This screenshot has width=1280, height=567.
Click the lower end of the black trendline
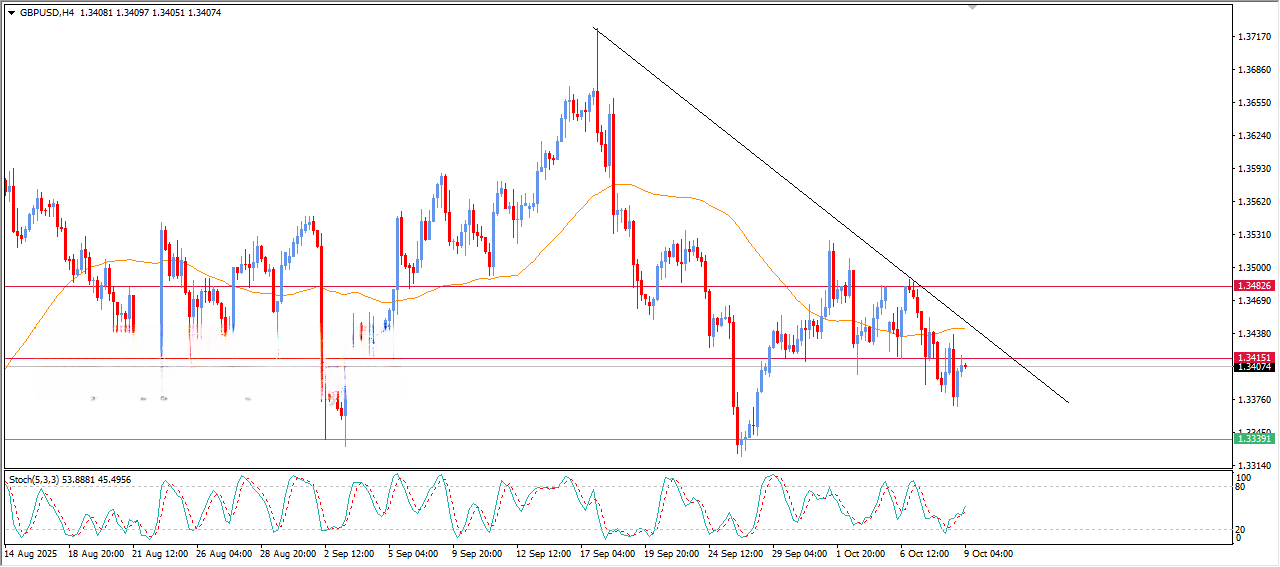point(1068,402)
